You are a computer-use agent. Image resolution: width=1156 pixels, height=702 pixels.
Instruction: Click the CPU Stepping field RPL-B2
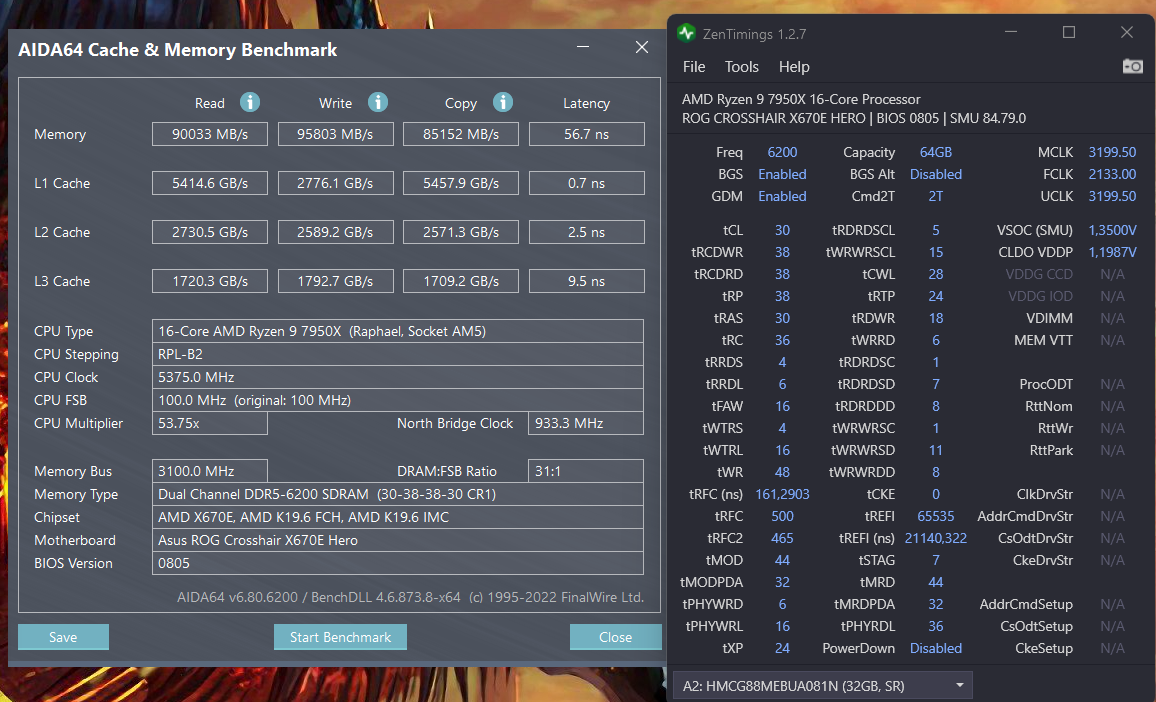pos(398,354)
